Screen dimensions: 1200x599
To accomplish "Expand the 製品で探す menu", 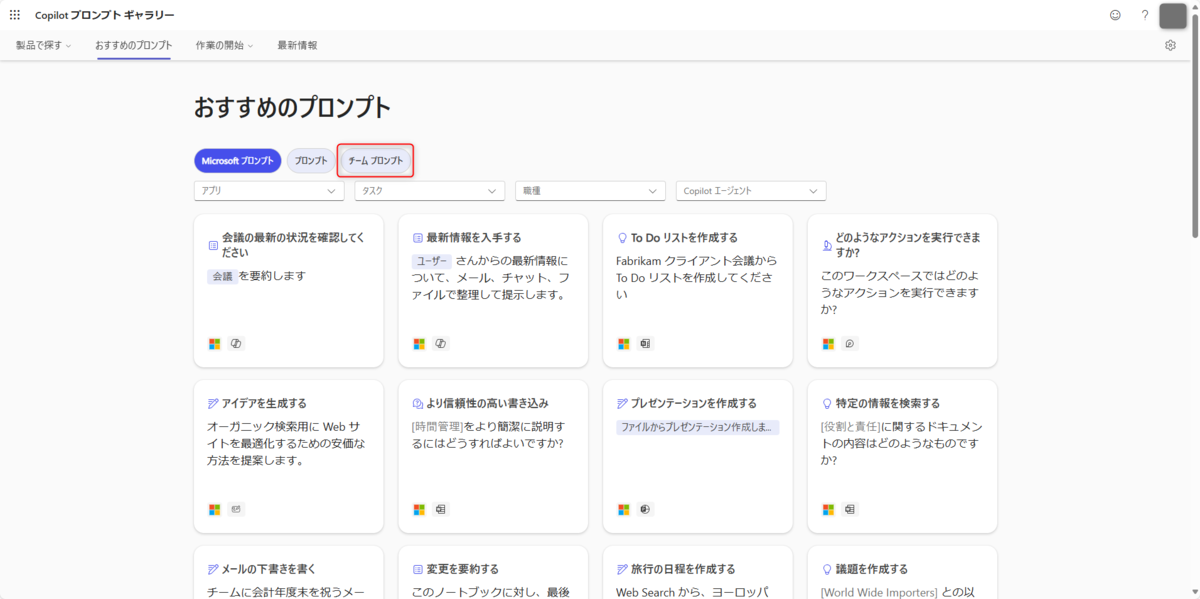I will (44, 45).
